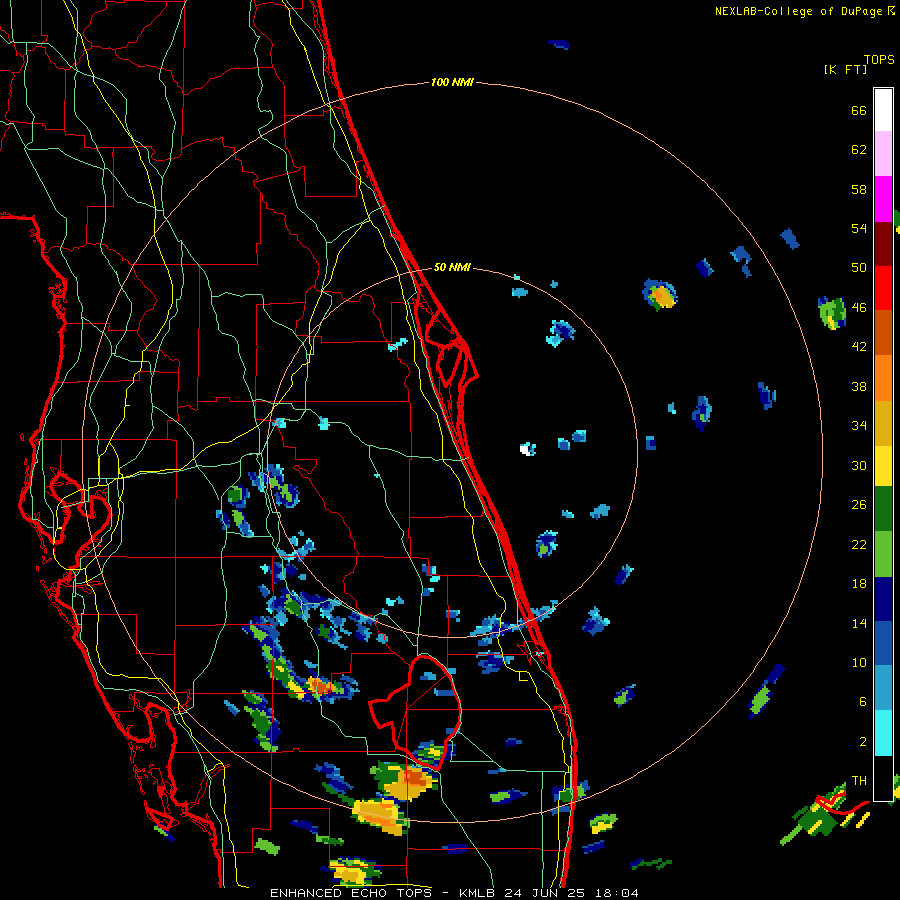Pick the white swatch at legend top
This screenshot has width=900, height=900.
click(x=883, y=110)
